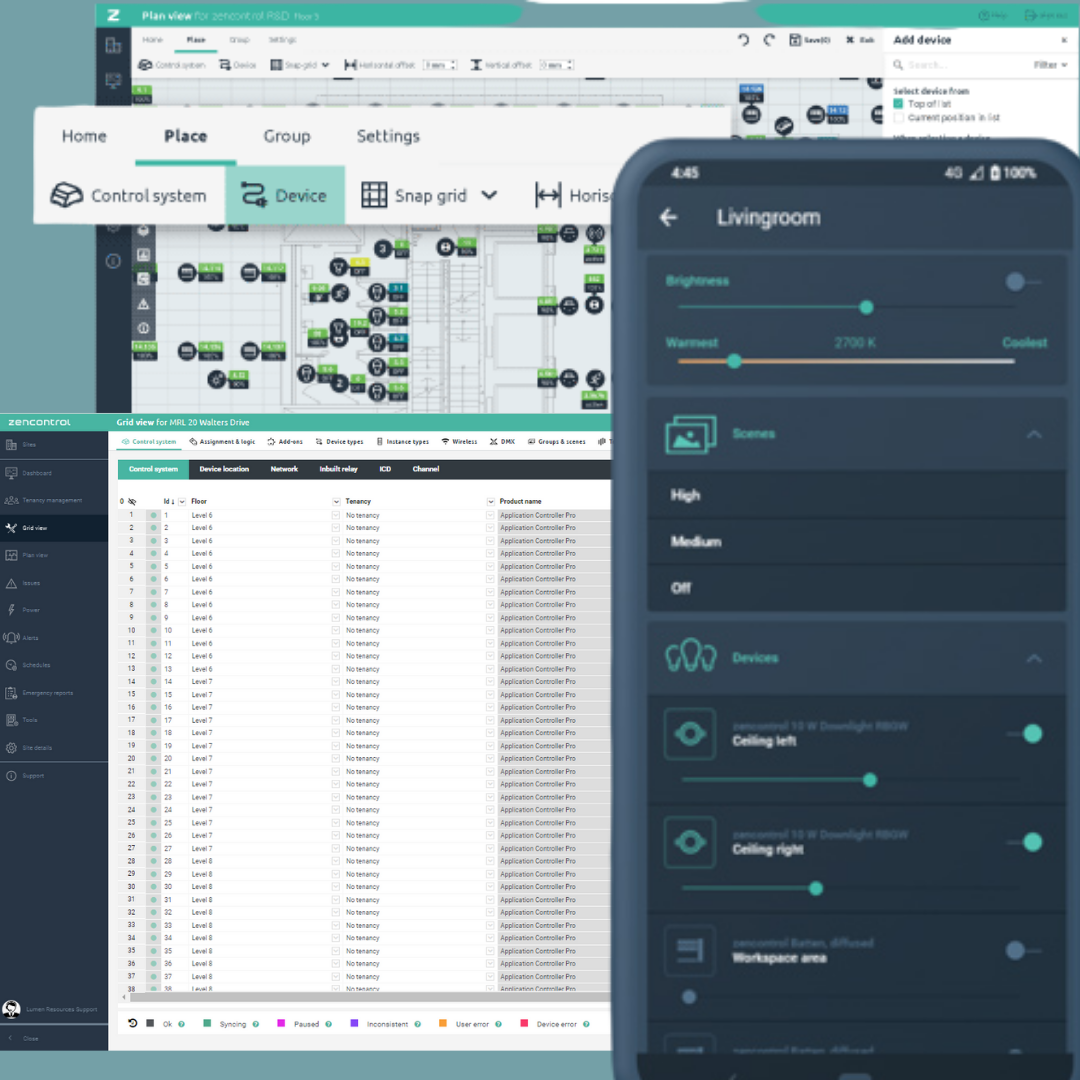The image size is (1080, 1080).
Task: Adjust the colour temperature slider handle
Action: coord(734,361)
